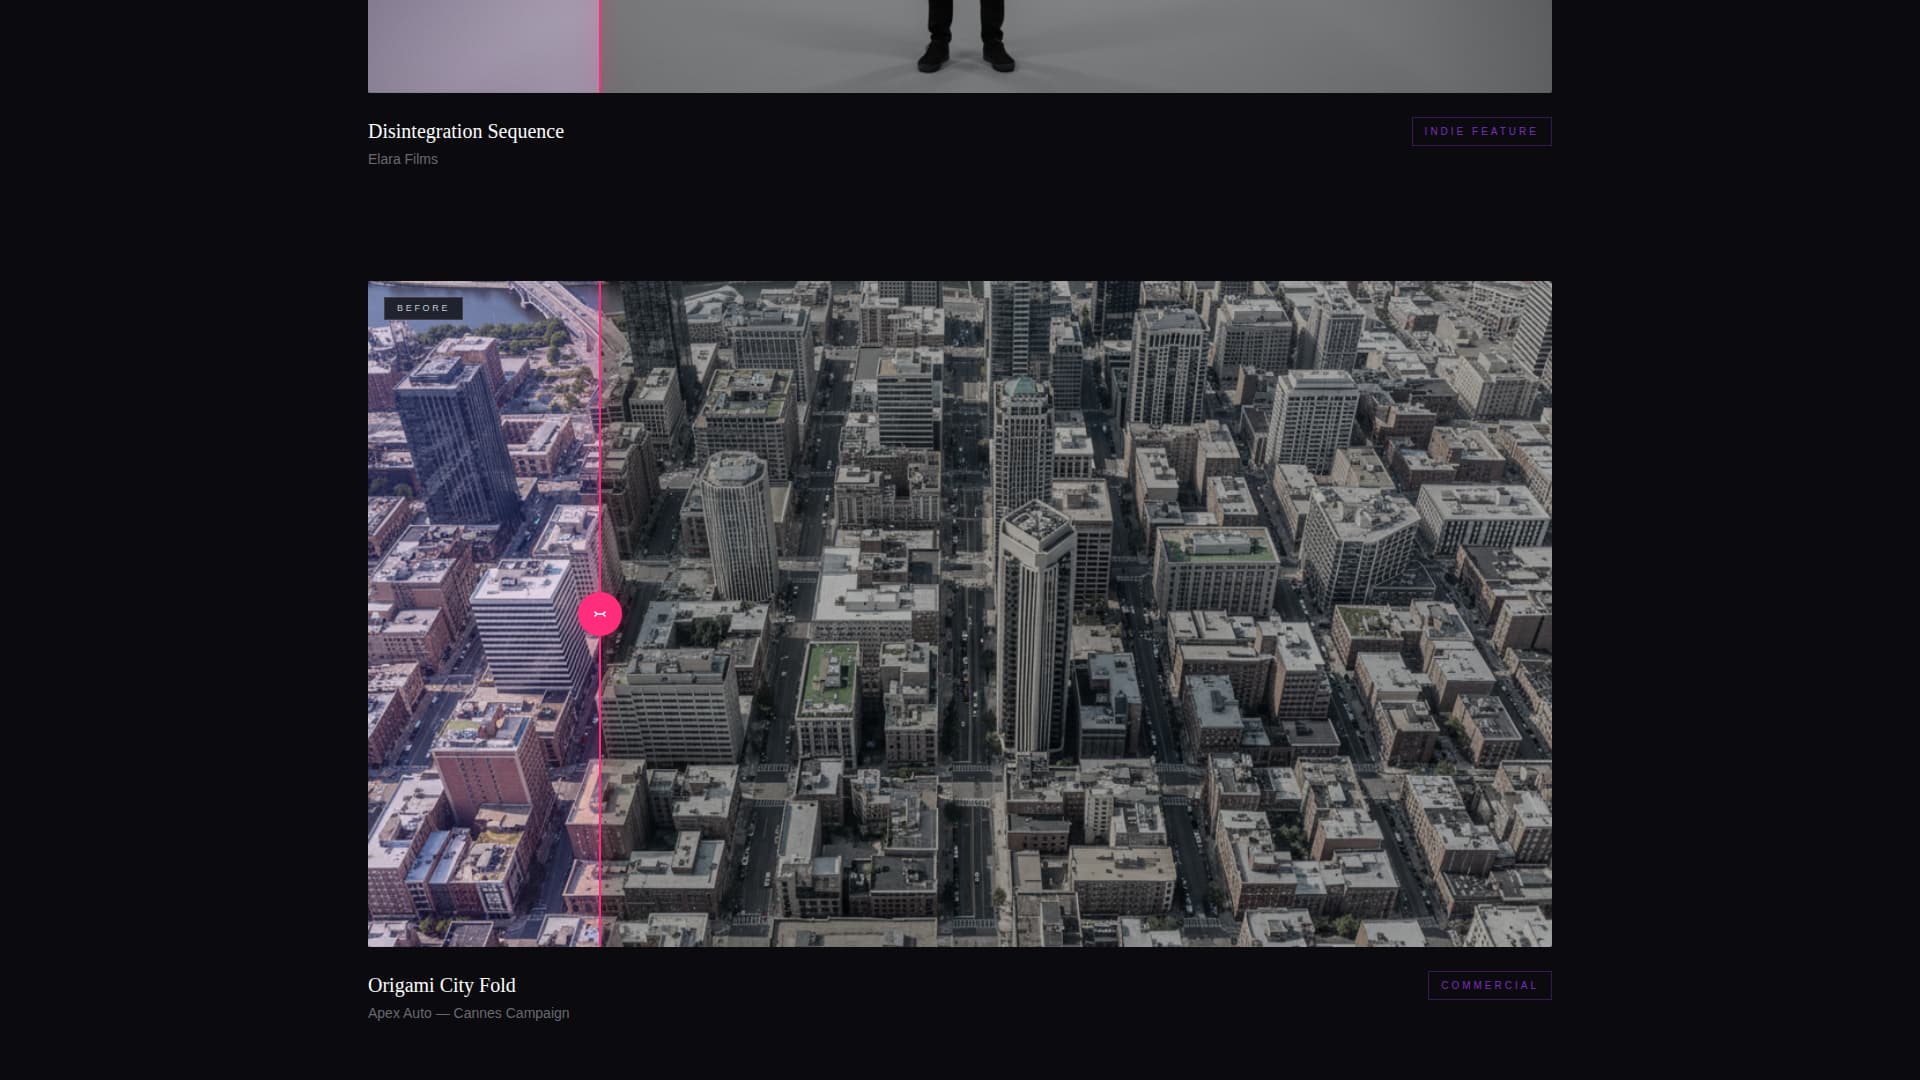This screenshot has height=1080, width=1920.
Task: Click the Origami City Fold title
Action: [442, 985]
